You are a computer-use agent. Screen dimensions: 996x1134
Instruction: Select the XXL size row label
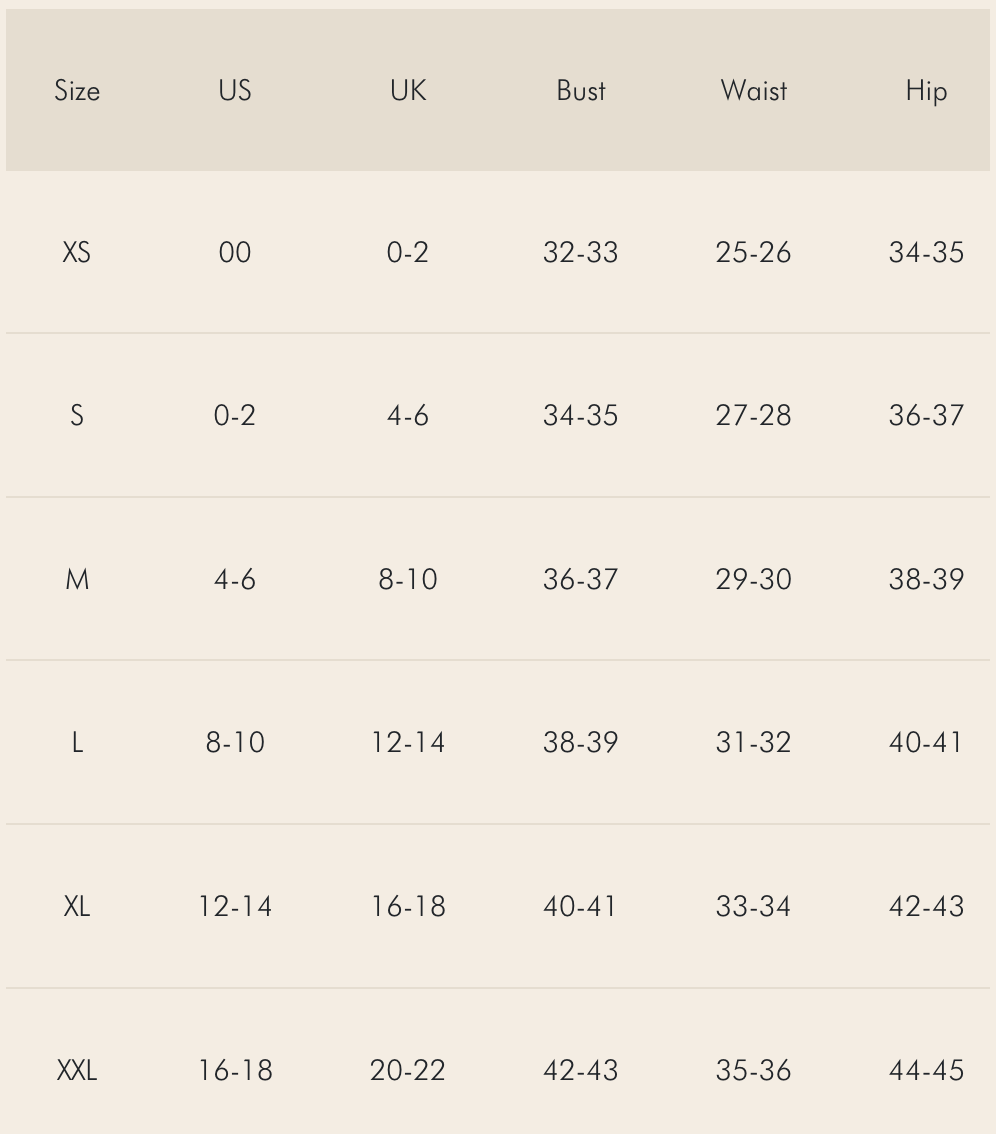(77, 1070)
